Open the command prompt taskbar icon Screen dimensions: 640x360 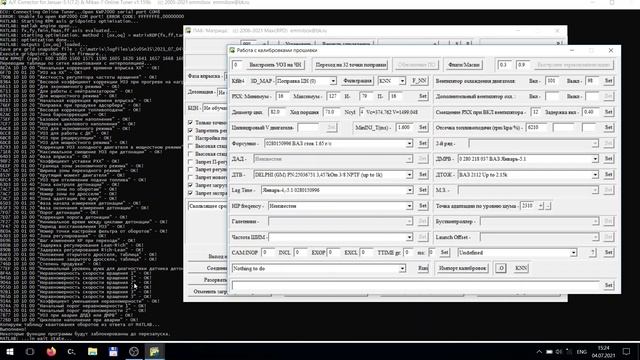click(71, 351)
